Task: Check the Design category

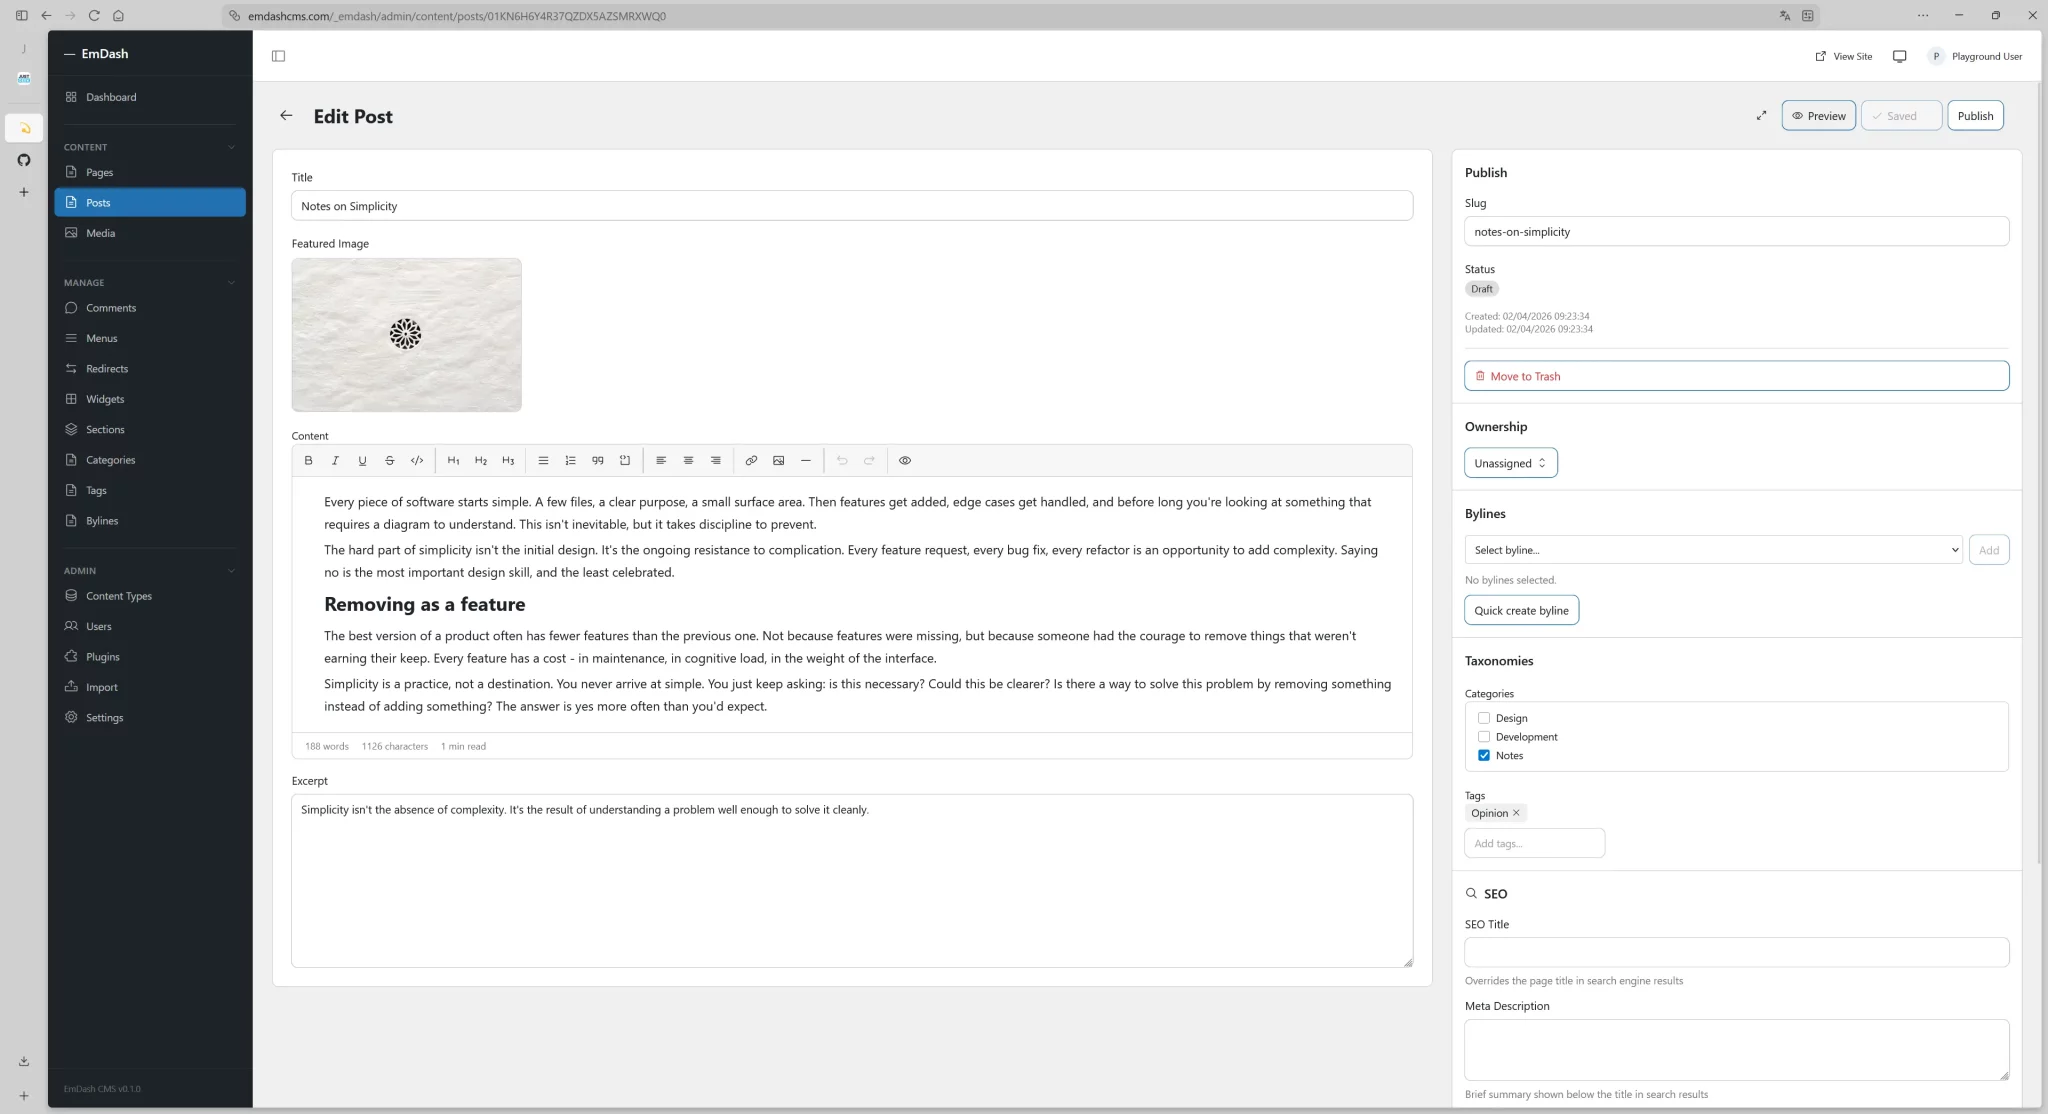Action: tap(1484, 718)
